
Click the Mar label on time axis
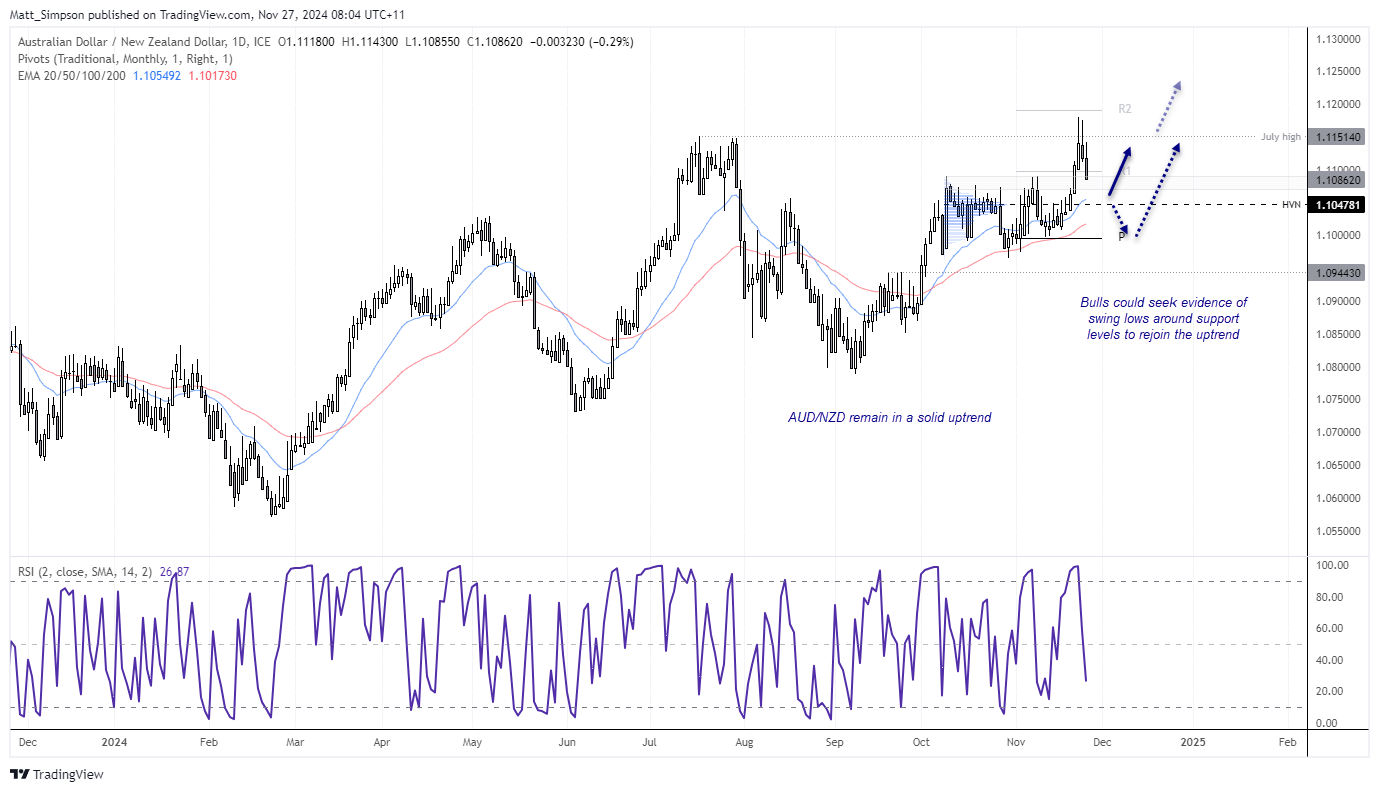[297, 743]
